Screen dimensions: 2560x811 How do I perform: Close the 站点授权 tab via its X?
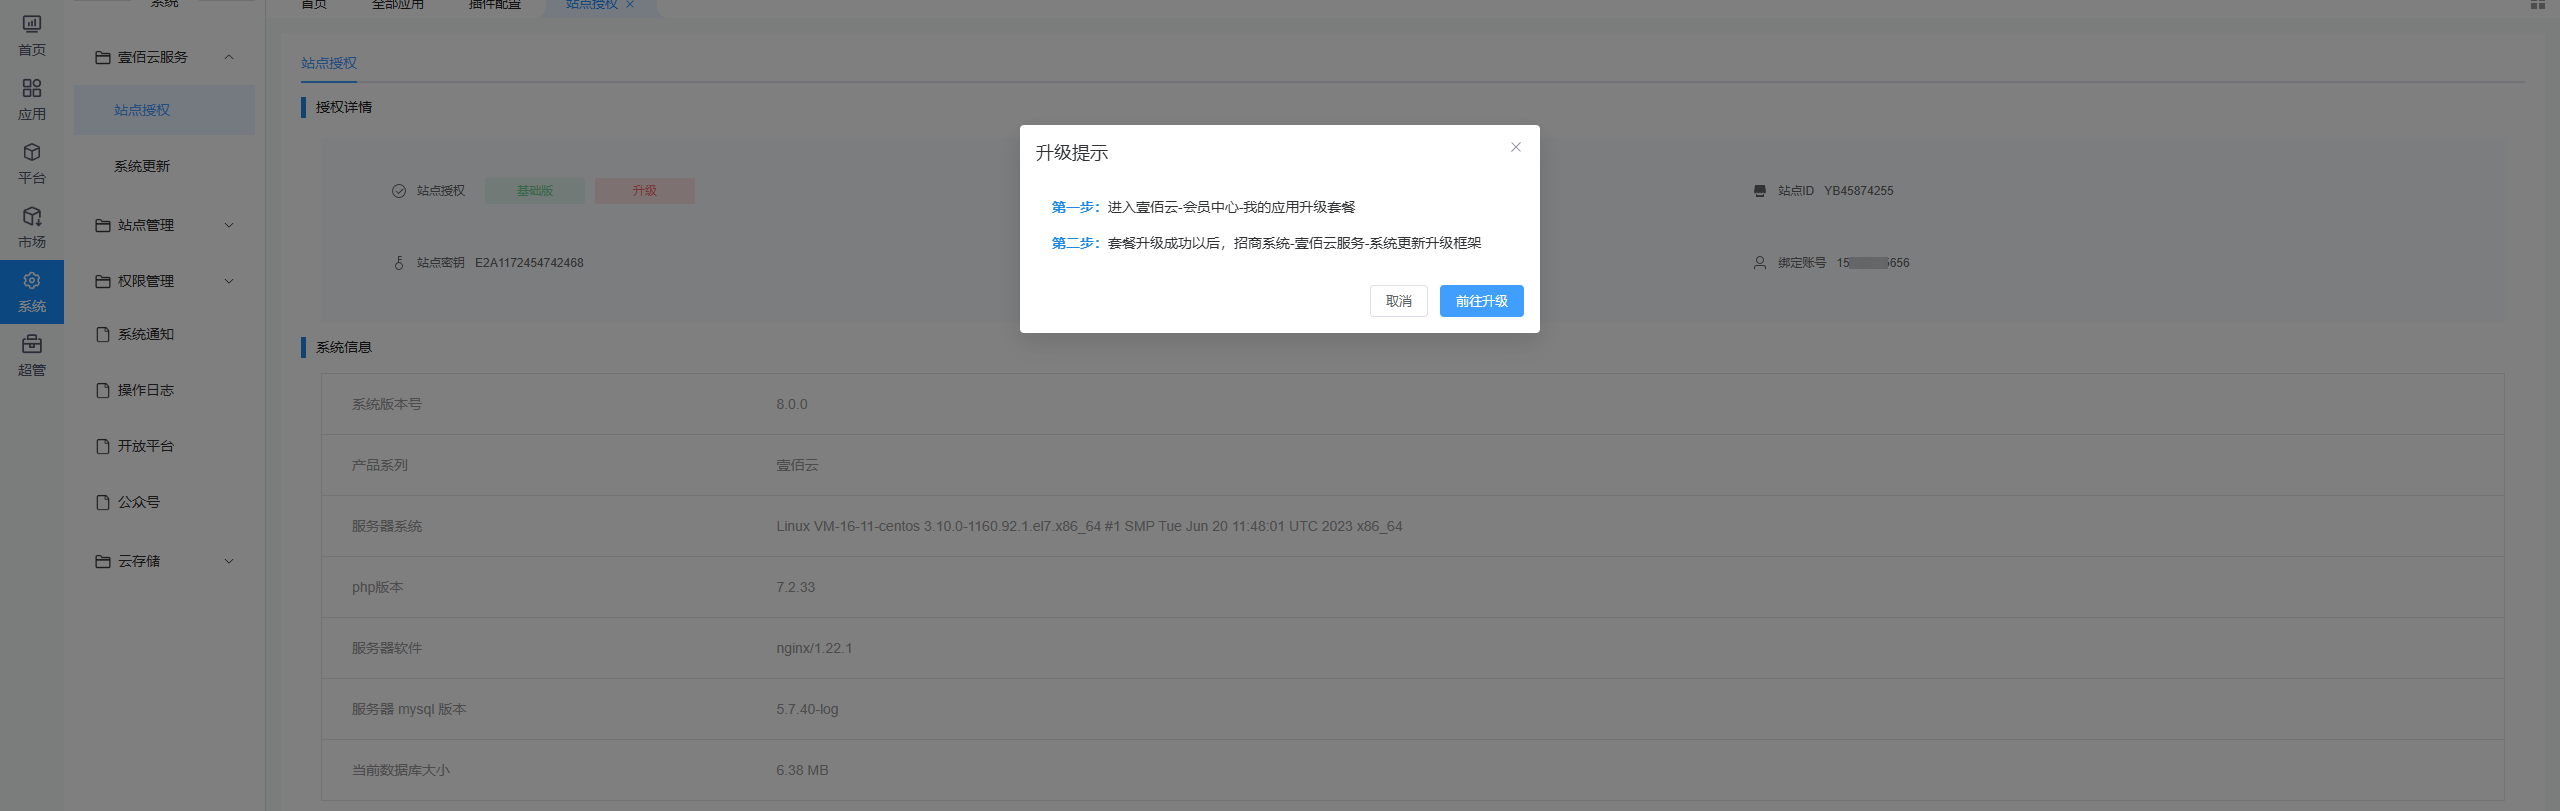[x=630, y=4]
